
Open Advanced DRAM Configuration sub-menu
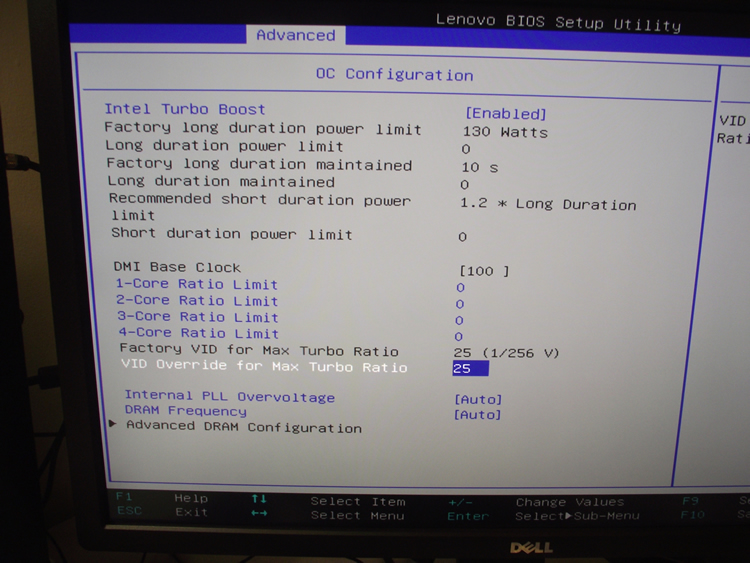click(x=244, y=426)
